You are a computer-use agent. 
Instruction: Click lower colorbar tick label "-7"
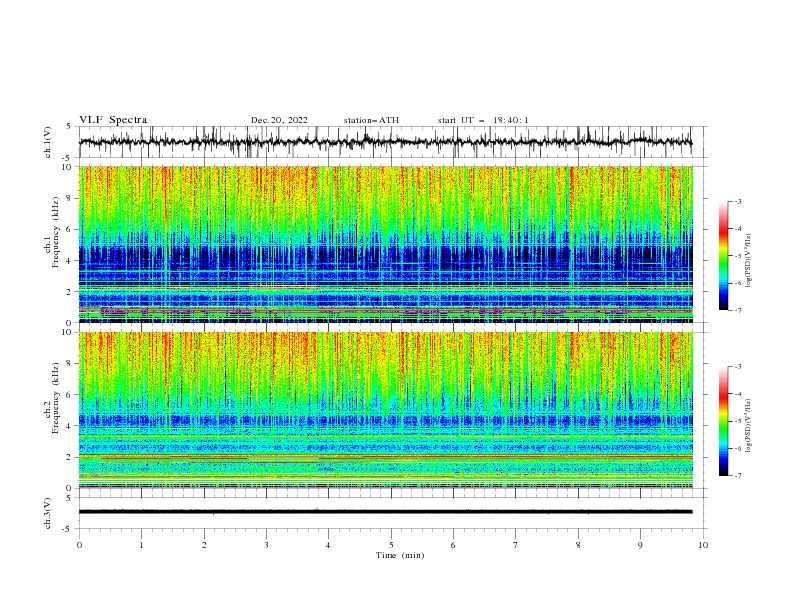(x=737, y=476)
